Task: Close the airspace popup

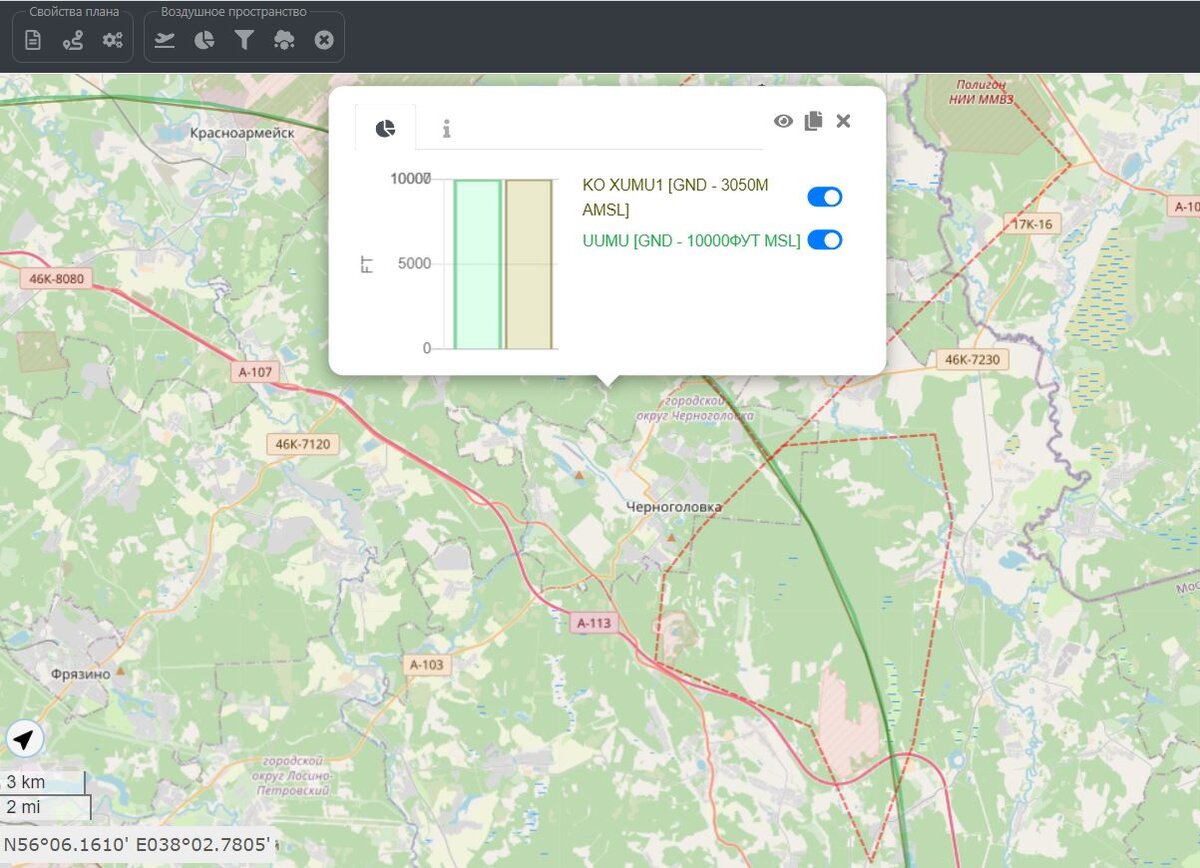Action: tap(843, 121)
